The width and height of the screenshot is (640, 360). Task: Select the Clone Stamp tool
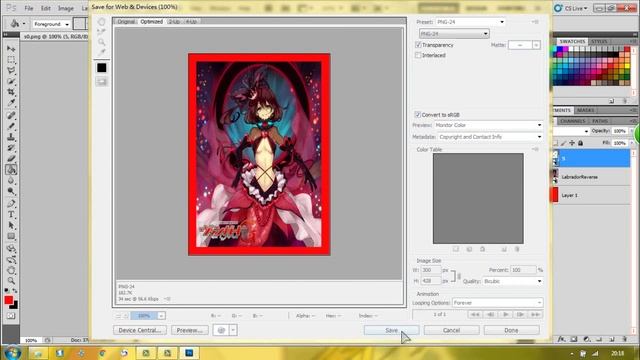pyautogui.click(x=11, y=137)
